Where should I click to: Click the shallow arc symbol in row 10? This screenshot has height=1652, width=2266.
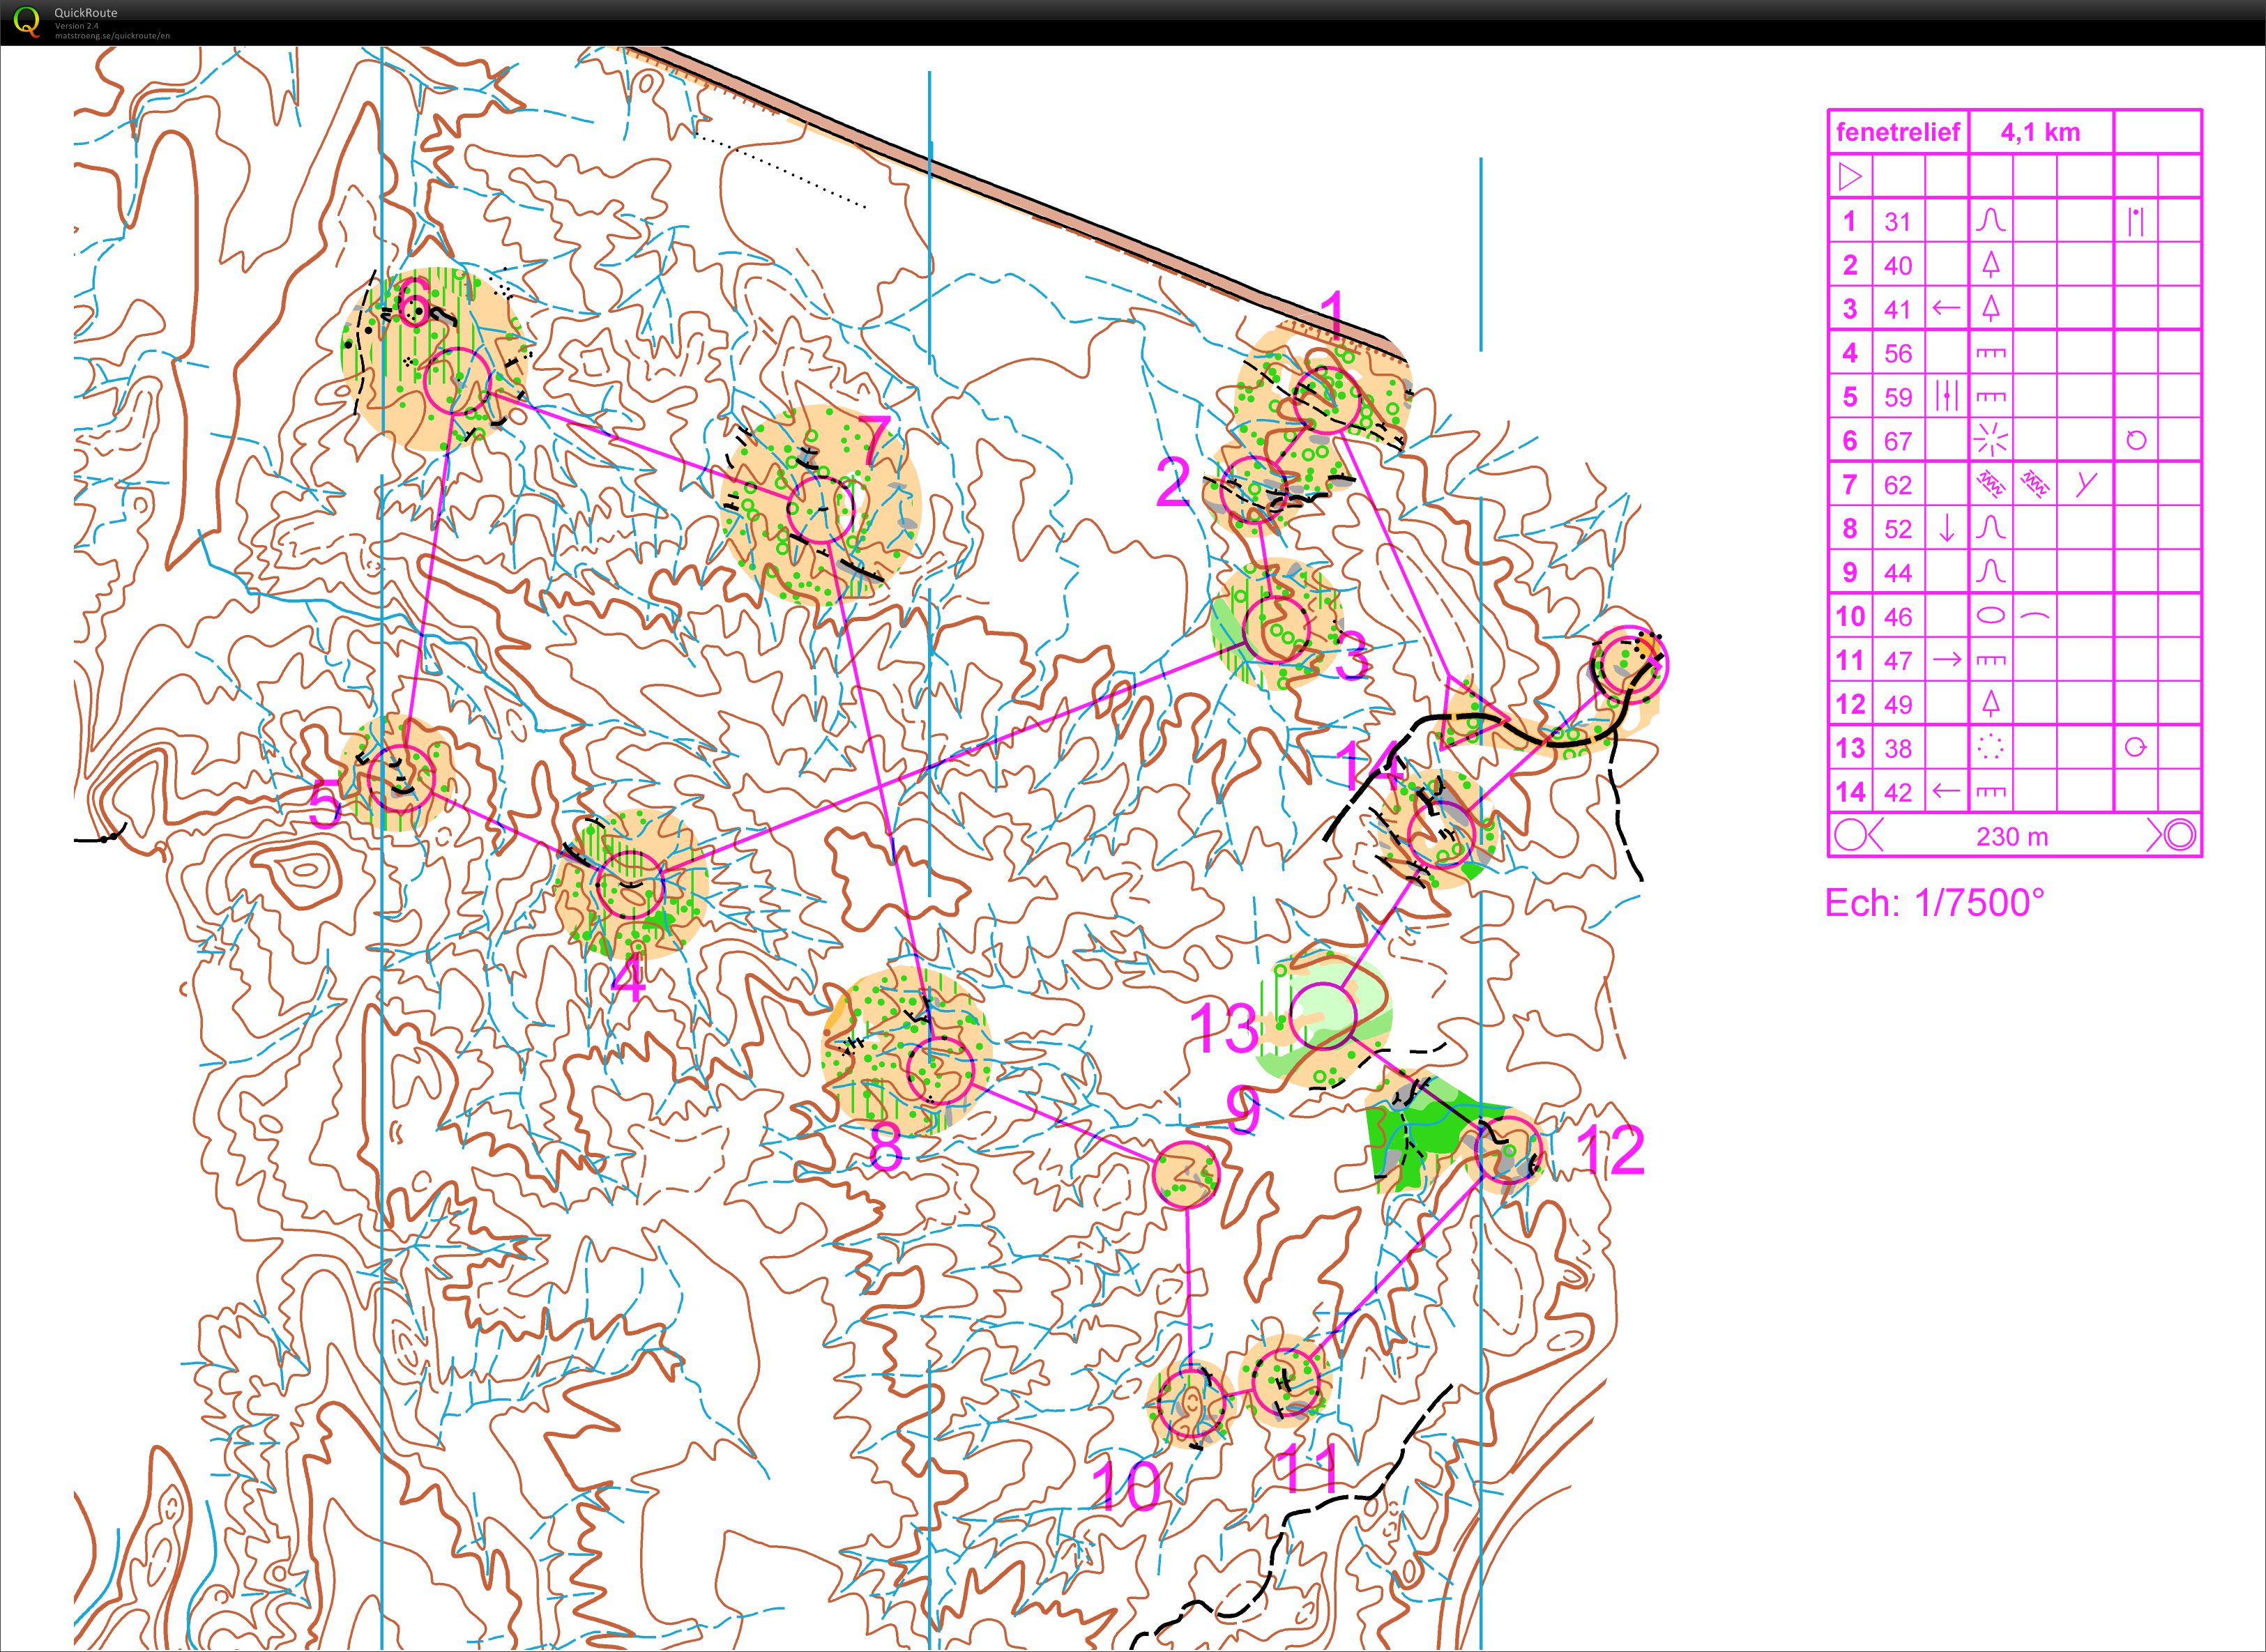[x=2035, y=617]
